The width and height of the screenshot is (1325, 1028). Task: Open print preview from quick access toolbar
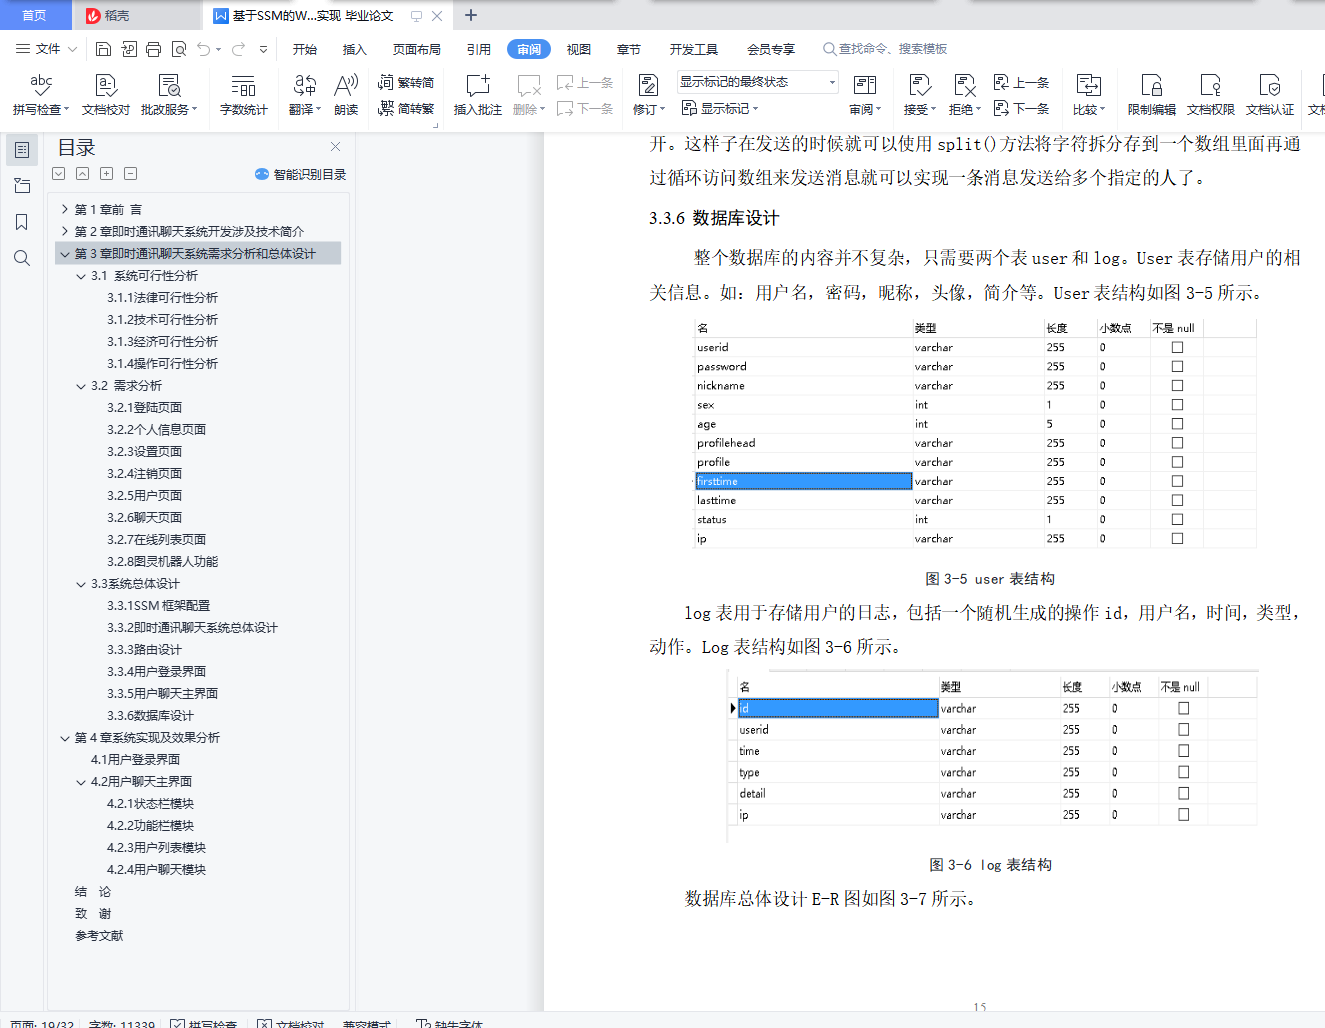tap(179, 49)
